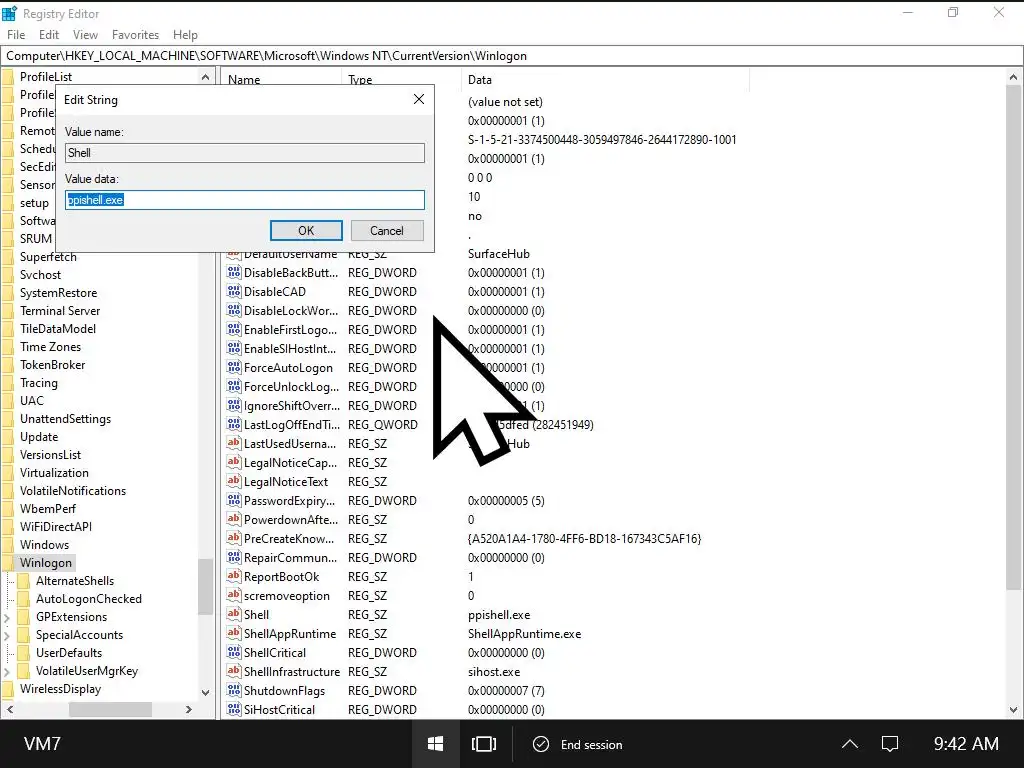
Task: Open the File menu
Action: pos(16,35)
